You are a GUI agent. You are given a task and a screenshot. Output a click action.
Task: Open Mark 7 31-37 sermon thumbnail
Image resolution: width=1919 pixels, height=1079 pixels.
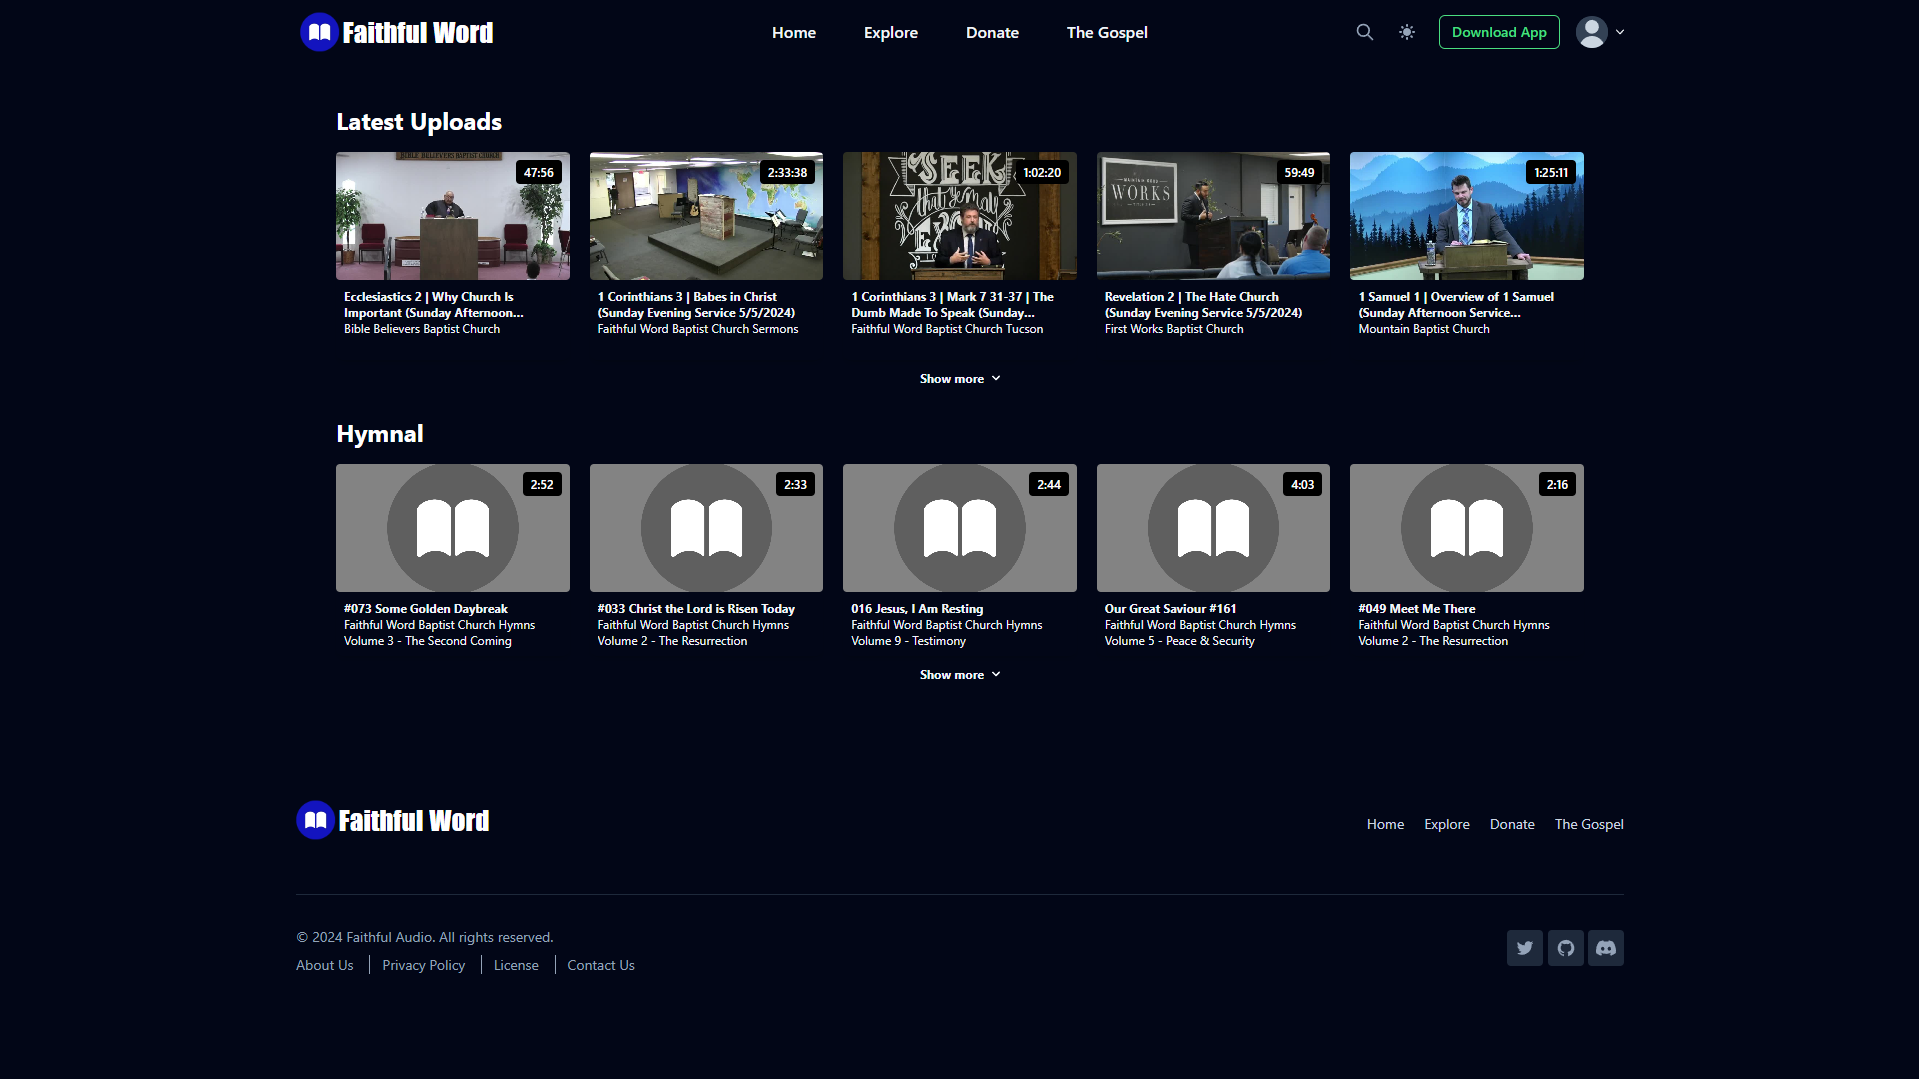tap(959, 216)
